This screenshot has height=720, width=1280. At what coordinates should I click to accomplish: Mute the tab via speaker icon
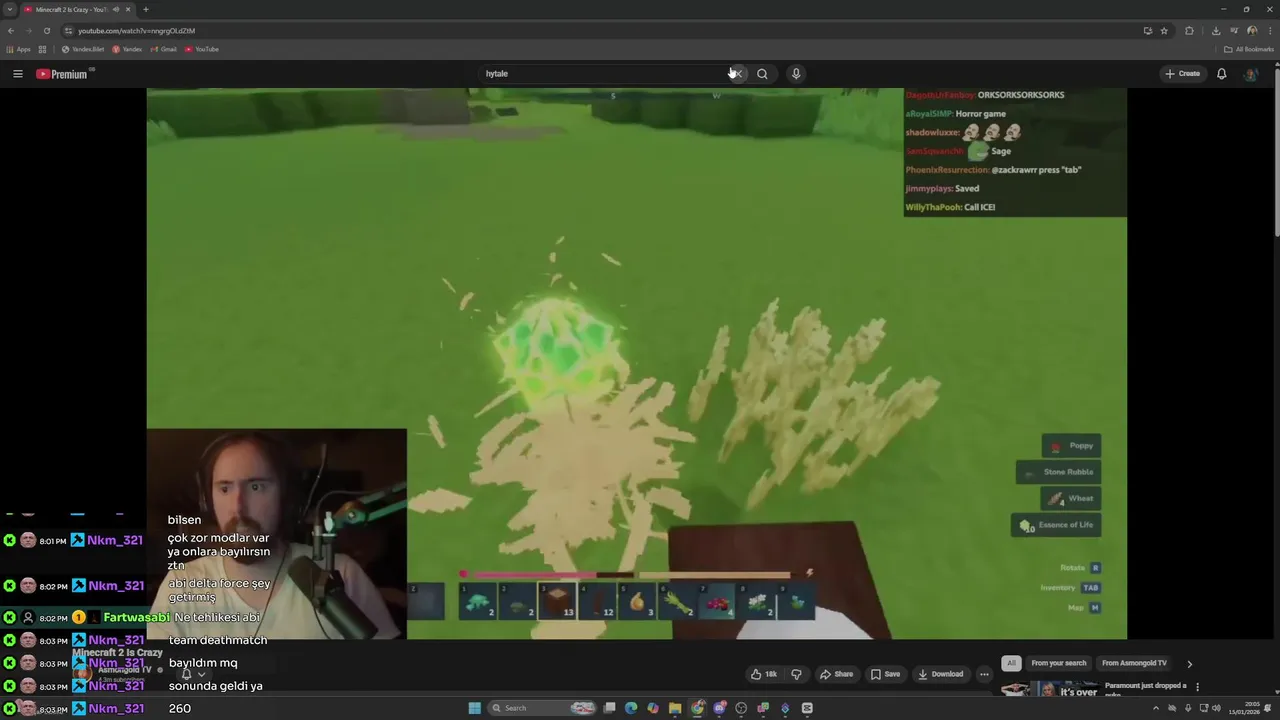(x=116, y=9)
